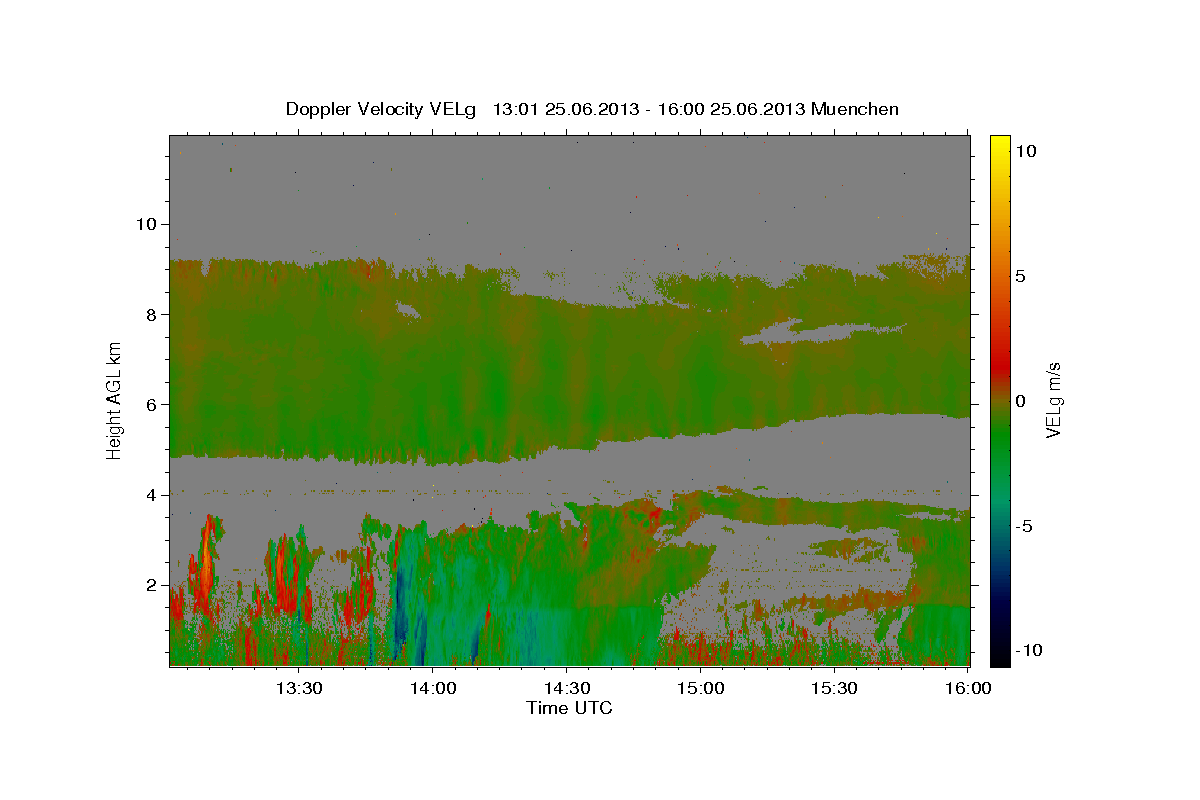Click the colorbar label '-10'
1200x800 pixels.
[x=1028, y=650]
